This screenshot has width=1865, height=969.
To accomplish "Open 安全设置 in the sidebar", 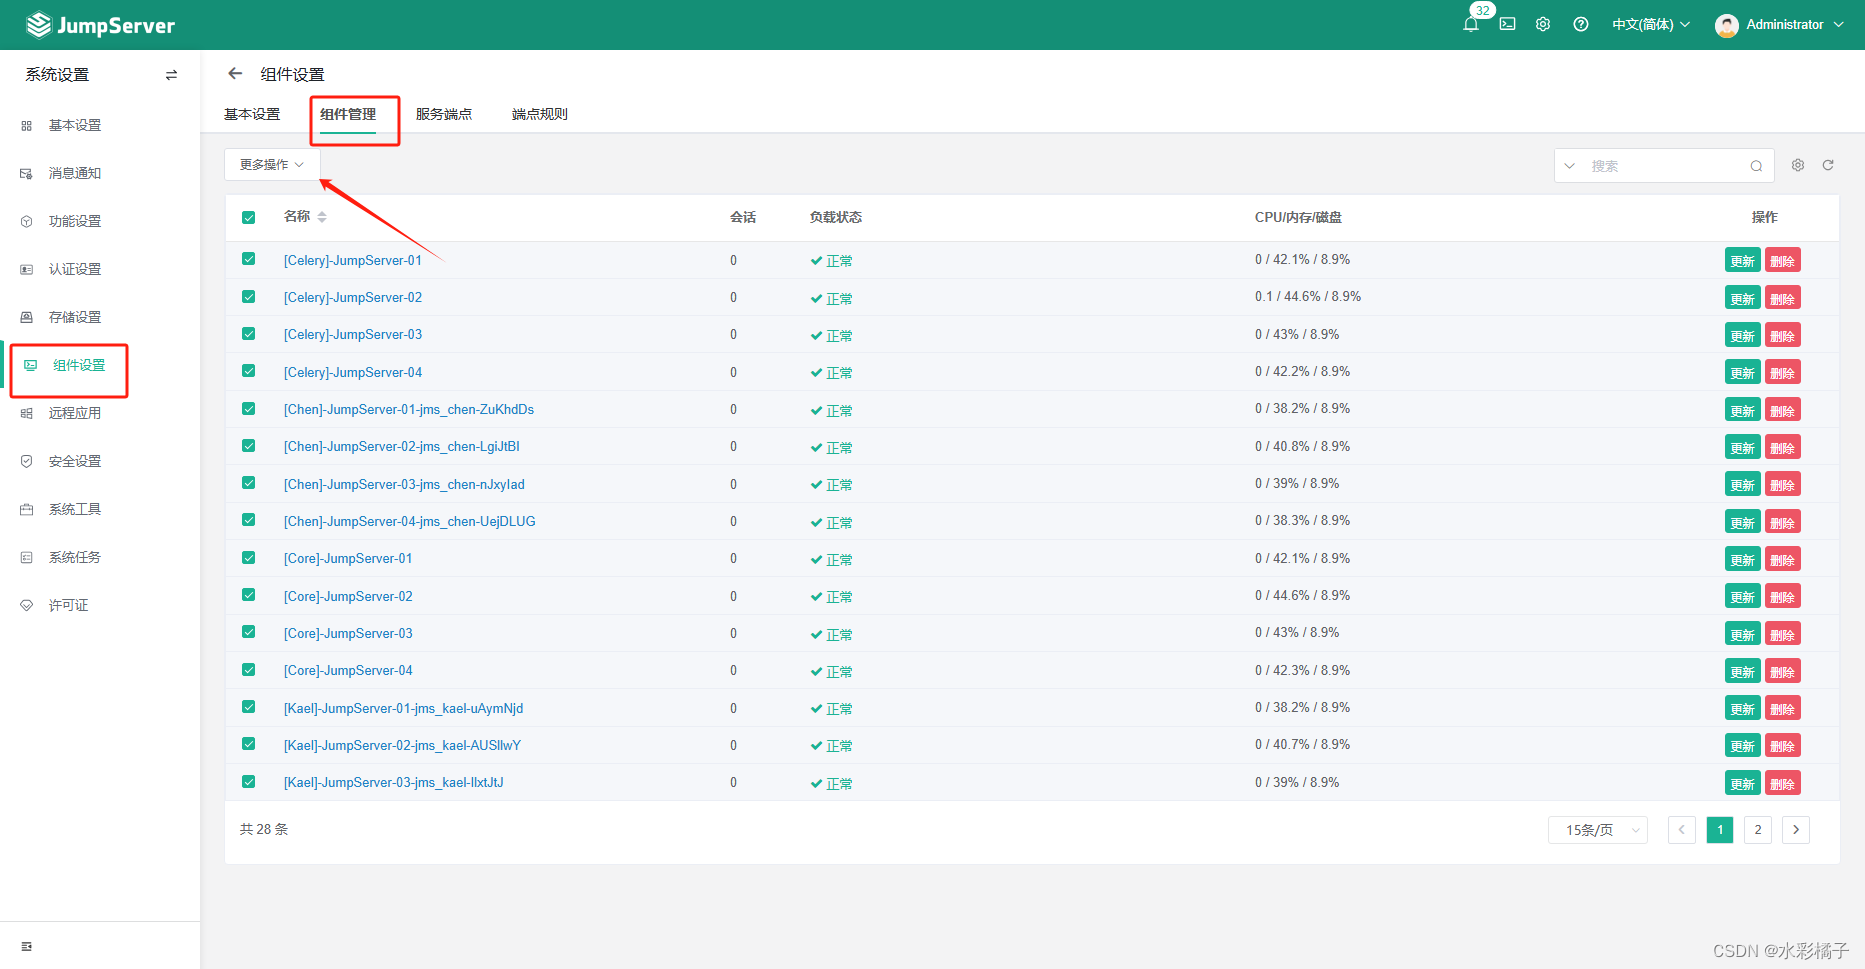I will coord(75,461).
